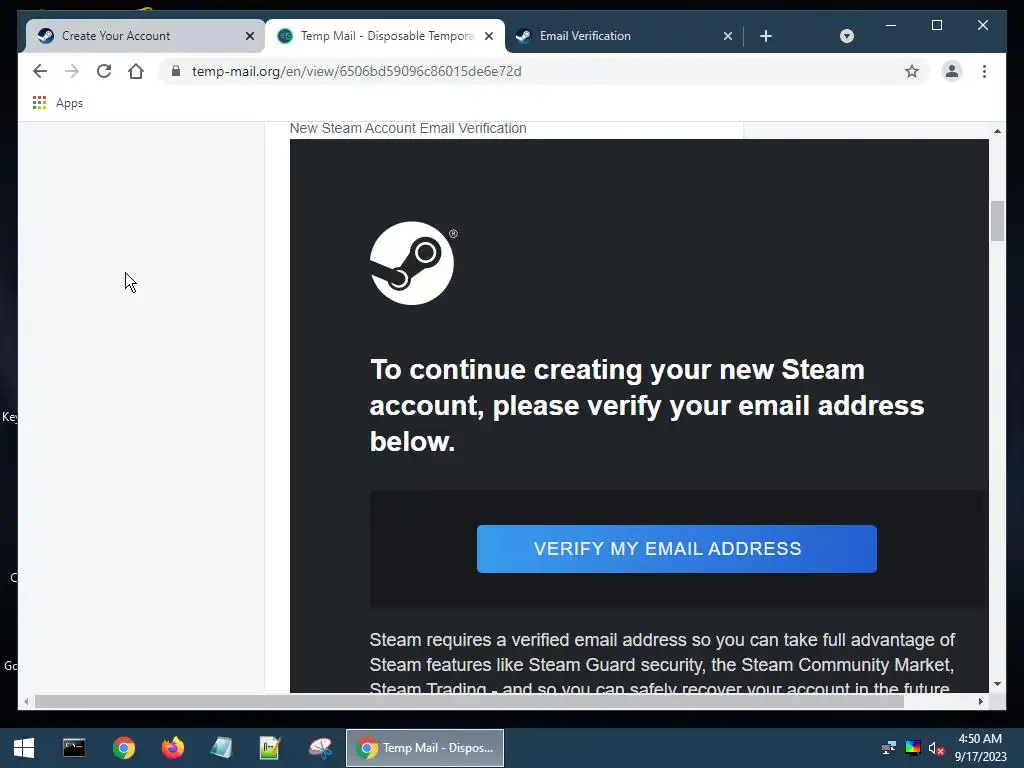The height and width of the screenshot is (768, 1024).
Task: Click the scroll left arrow
Action: click(x=25, y=701)
